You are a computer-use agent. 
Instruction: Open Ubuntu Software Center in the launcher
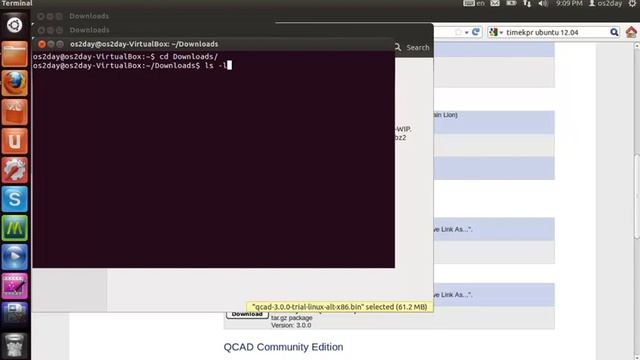[14, 112]
